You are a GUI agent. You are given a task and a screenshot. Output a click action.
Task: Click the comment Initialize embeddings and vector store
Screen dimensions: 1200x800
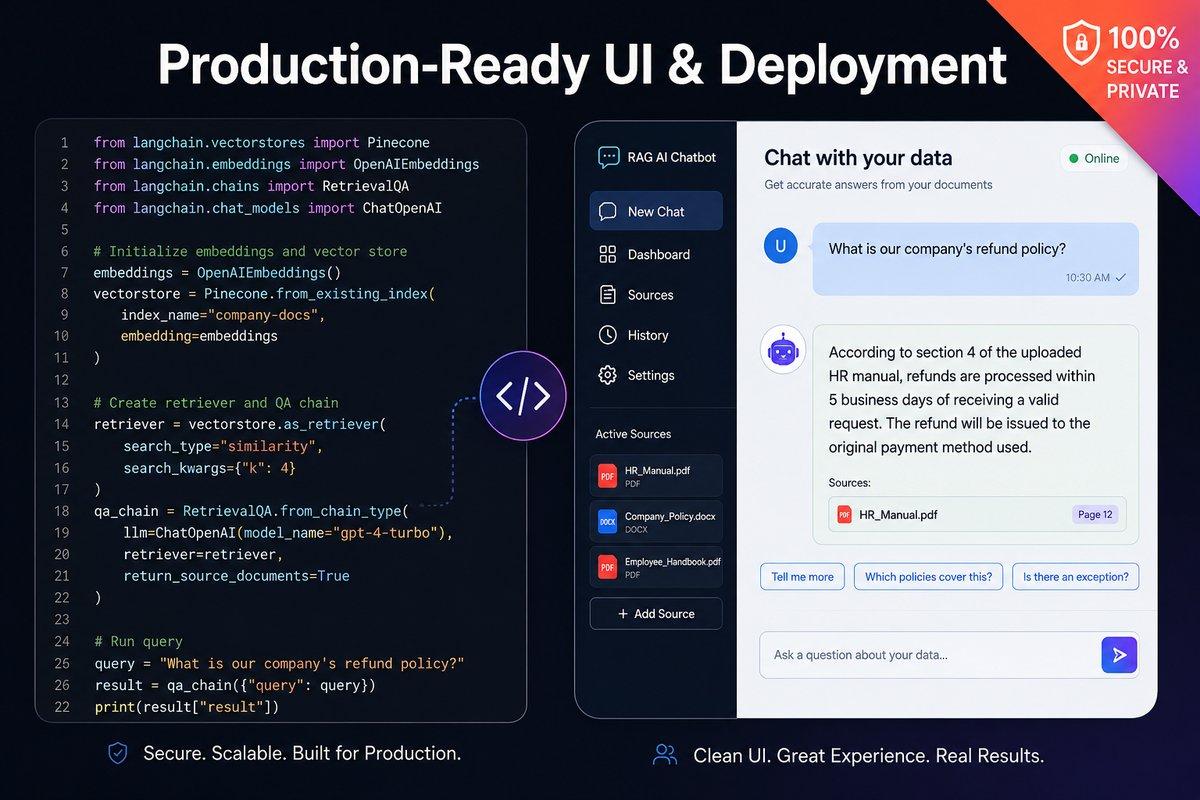coord(250,251)
